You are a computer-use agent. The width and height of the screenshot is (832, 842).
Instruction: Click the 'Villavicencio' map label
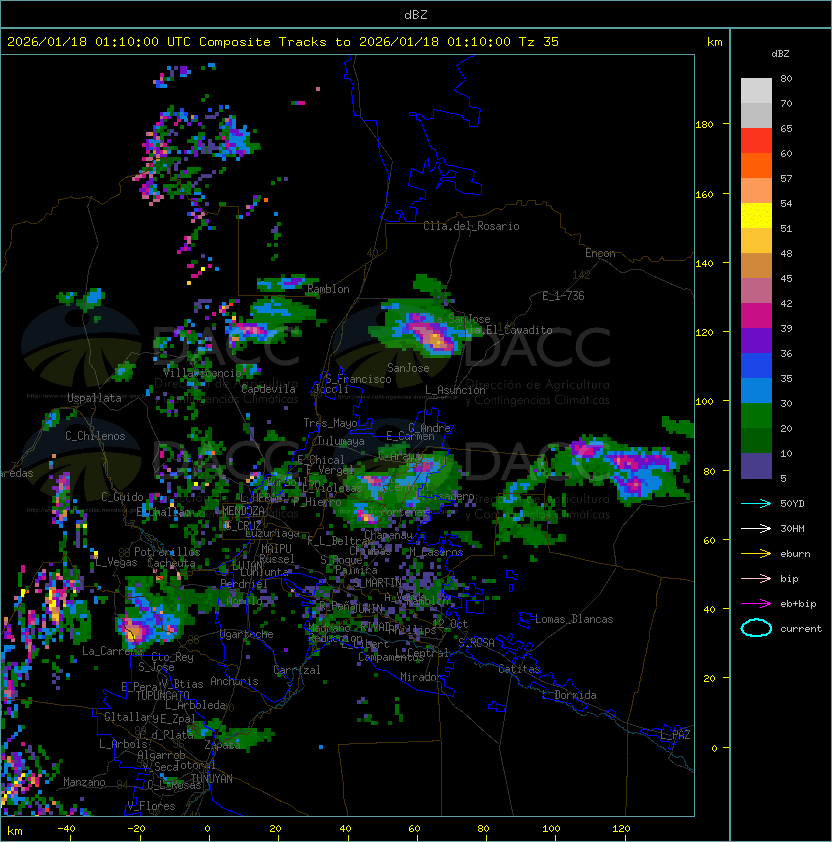[x=202, y=373]
